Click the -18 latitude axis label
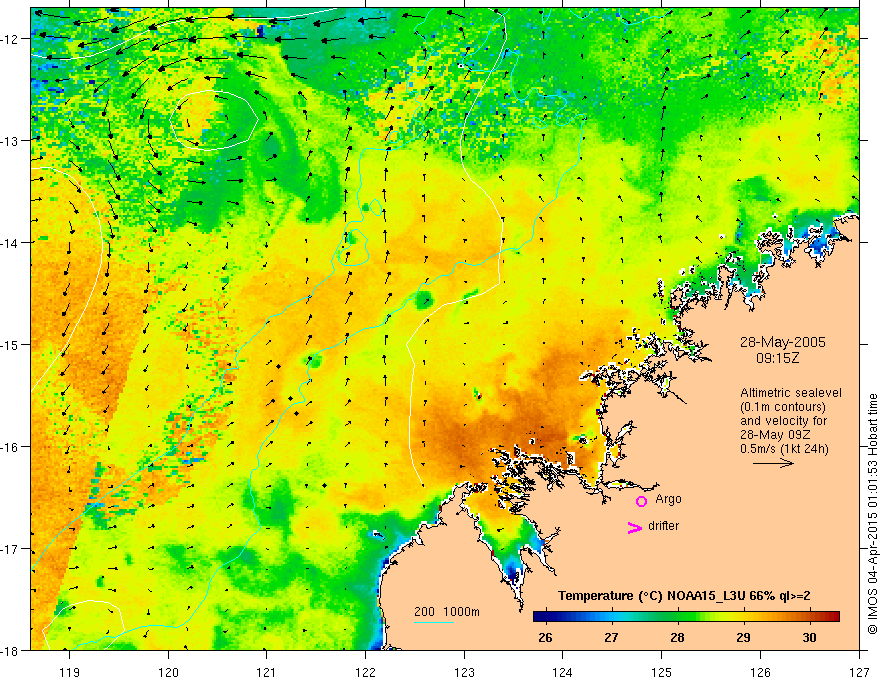 11,651
